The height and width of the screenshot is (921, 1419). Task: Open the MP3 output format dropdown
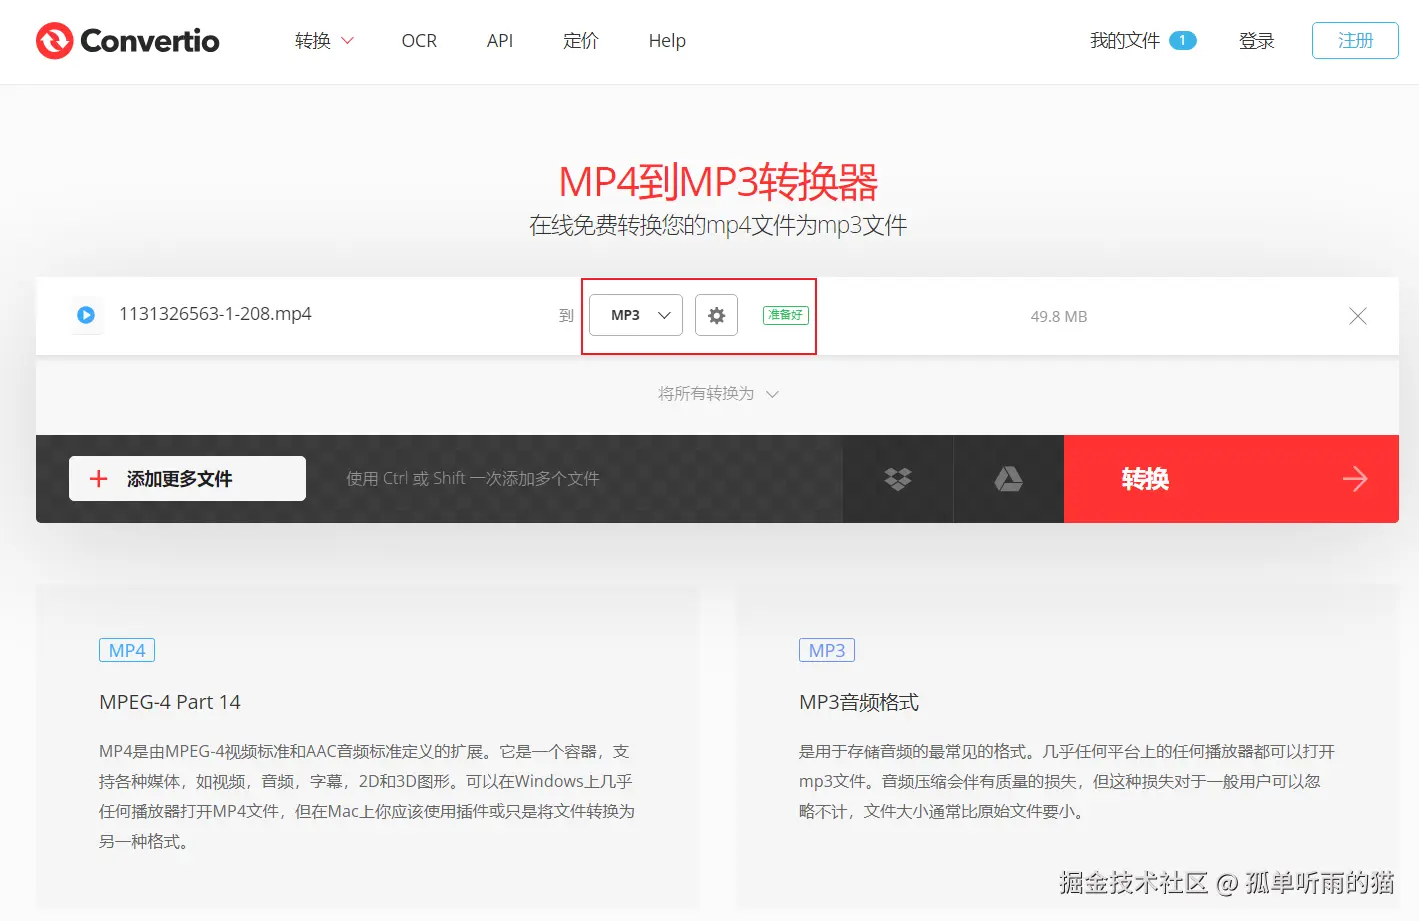[636, 315]
